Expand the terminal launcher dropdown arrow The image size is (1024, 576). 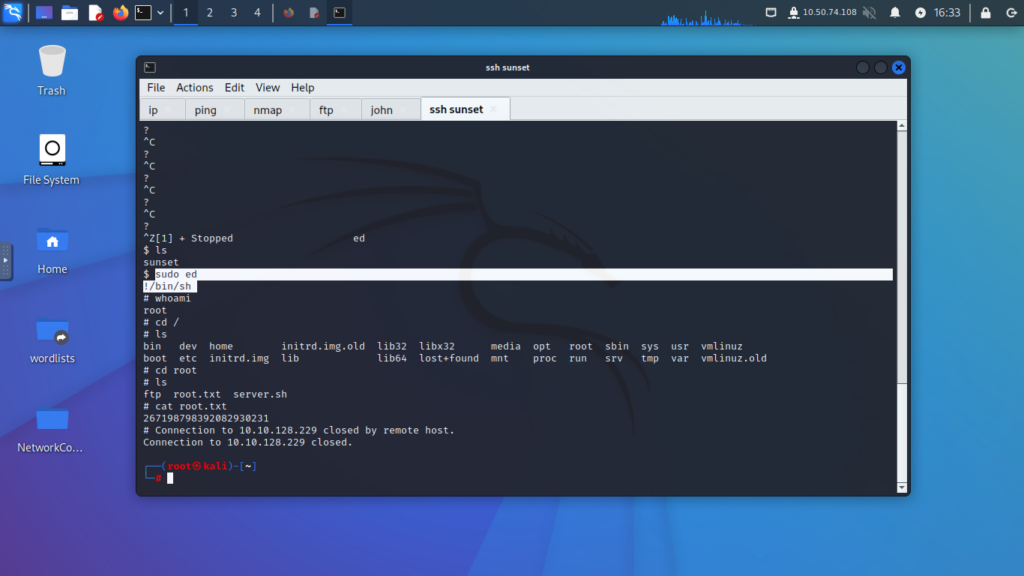(x=161, y=13)
